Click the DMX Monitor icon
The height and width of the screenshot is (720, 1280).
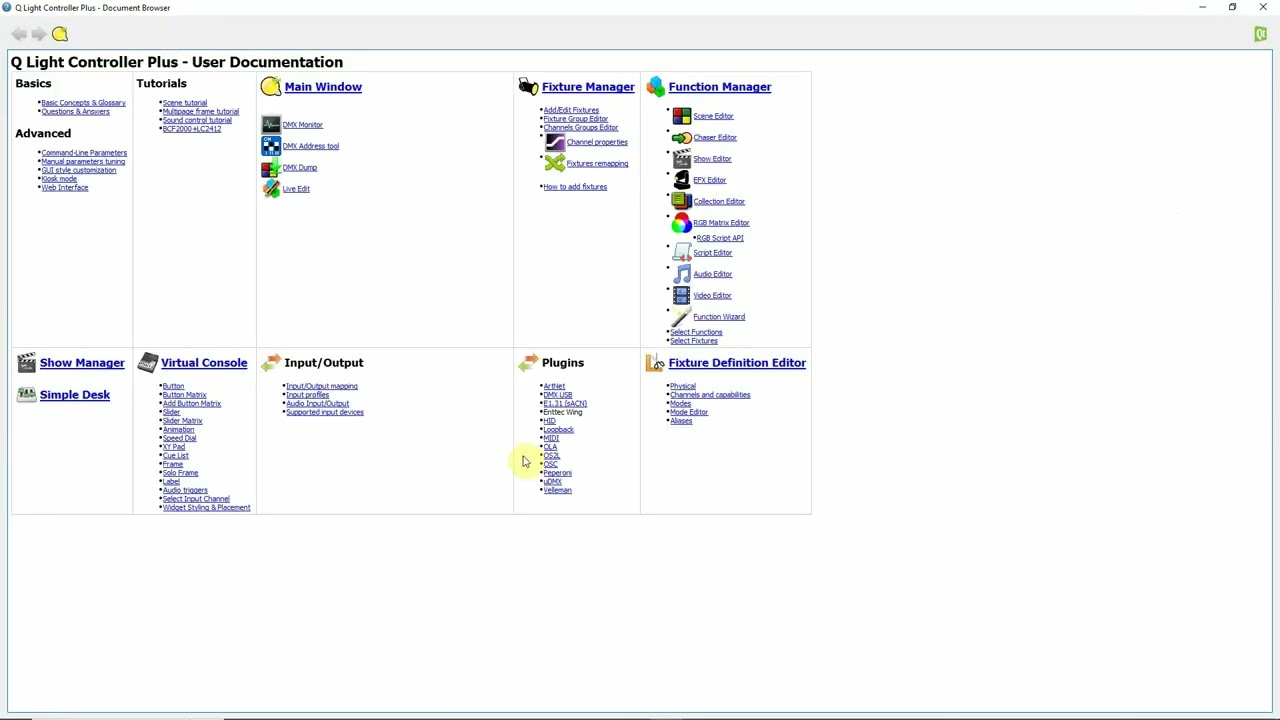271,125
